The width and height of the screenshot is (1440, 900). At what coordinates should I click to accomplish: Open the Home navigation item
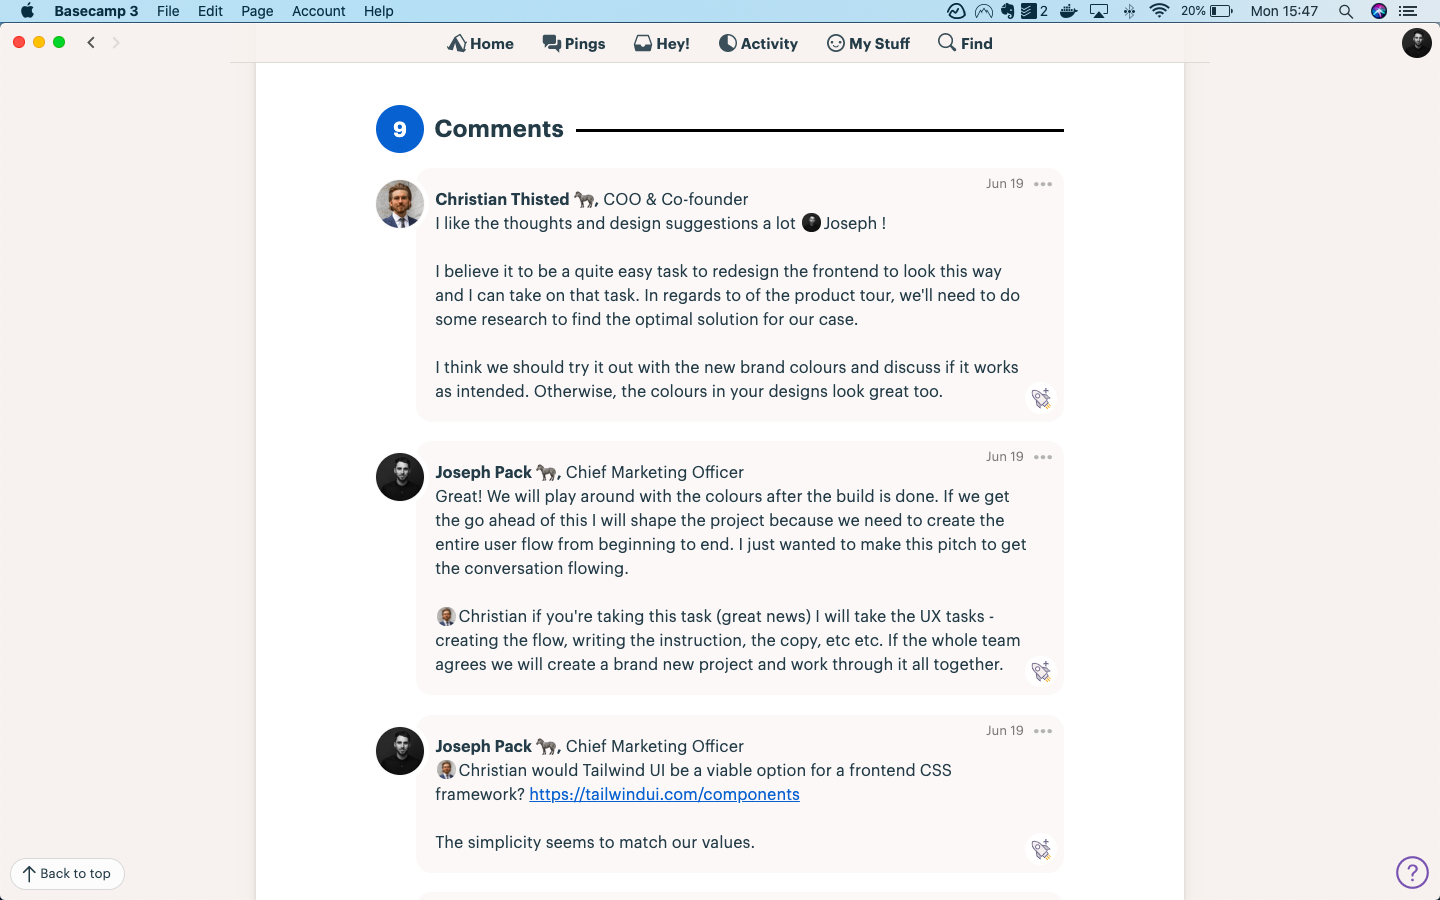tap(480, 43)
